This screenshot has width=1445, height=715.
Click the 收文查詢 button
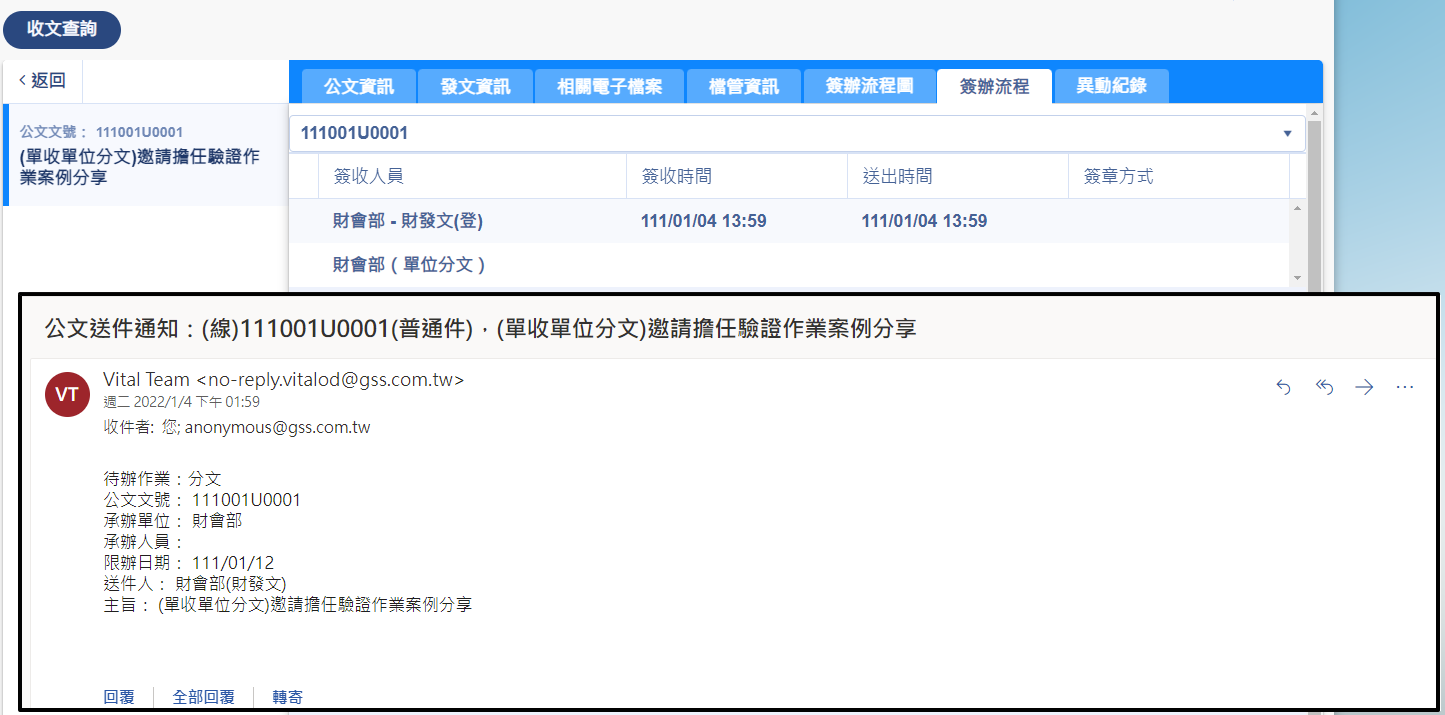click(62, 29)
